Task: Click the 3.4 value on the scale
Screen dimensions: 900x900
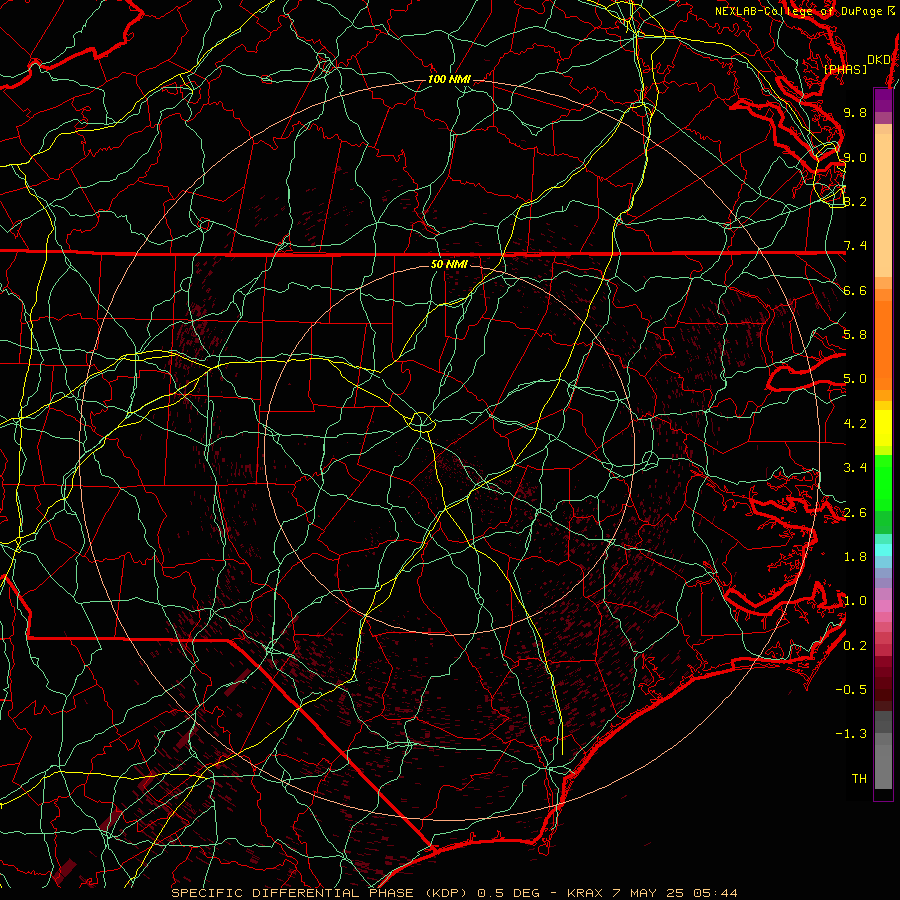Action: pos(855,468)
